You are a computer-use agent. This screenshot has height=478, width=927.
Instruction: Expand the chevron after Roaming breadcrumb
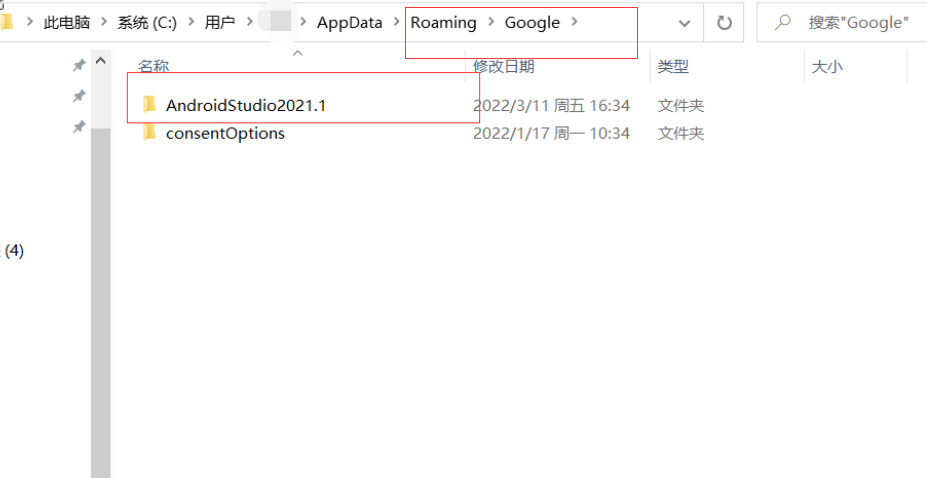click(x=490, y=22)
